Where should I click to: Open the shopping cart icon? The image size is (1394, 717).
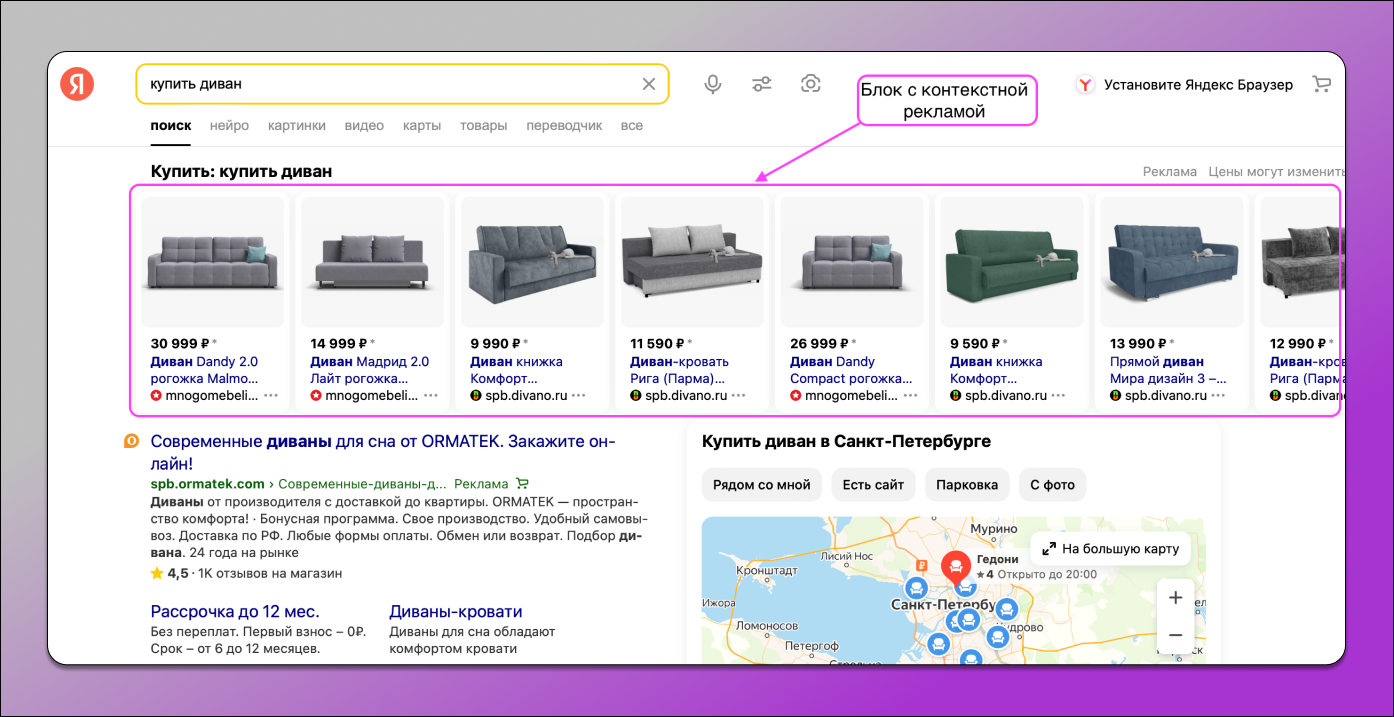(x=1322, y=84)
